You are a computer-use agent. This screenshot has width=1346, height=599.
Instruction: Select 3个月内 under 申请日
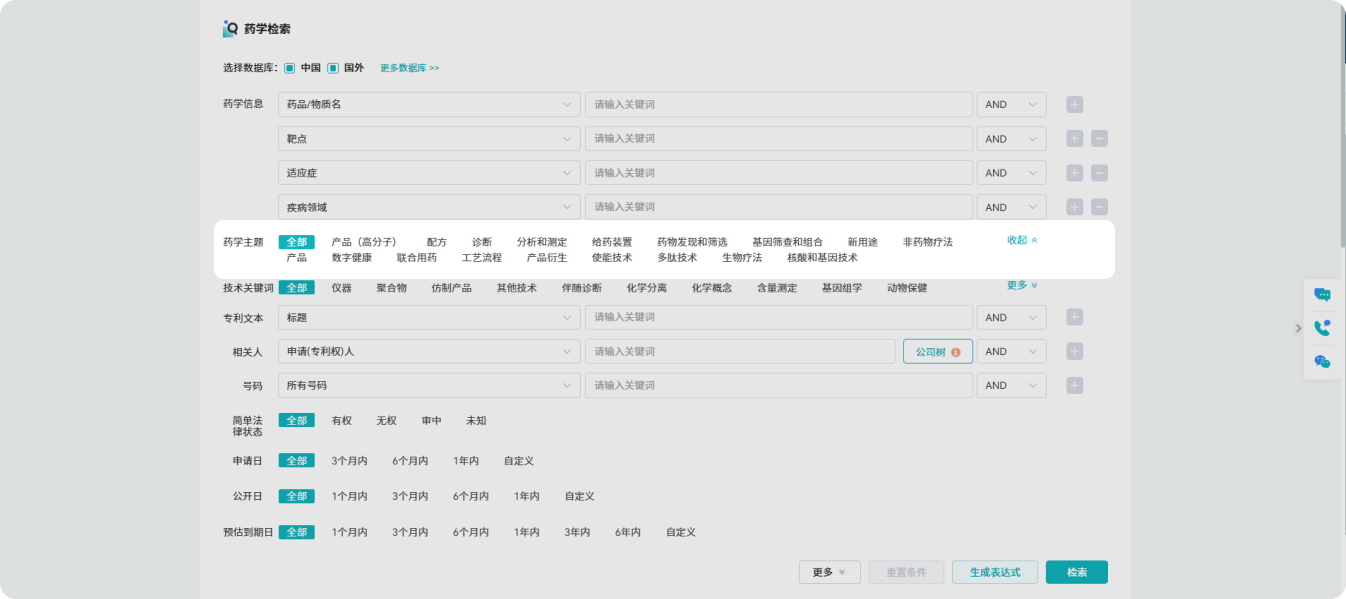[x=350, y=461]
